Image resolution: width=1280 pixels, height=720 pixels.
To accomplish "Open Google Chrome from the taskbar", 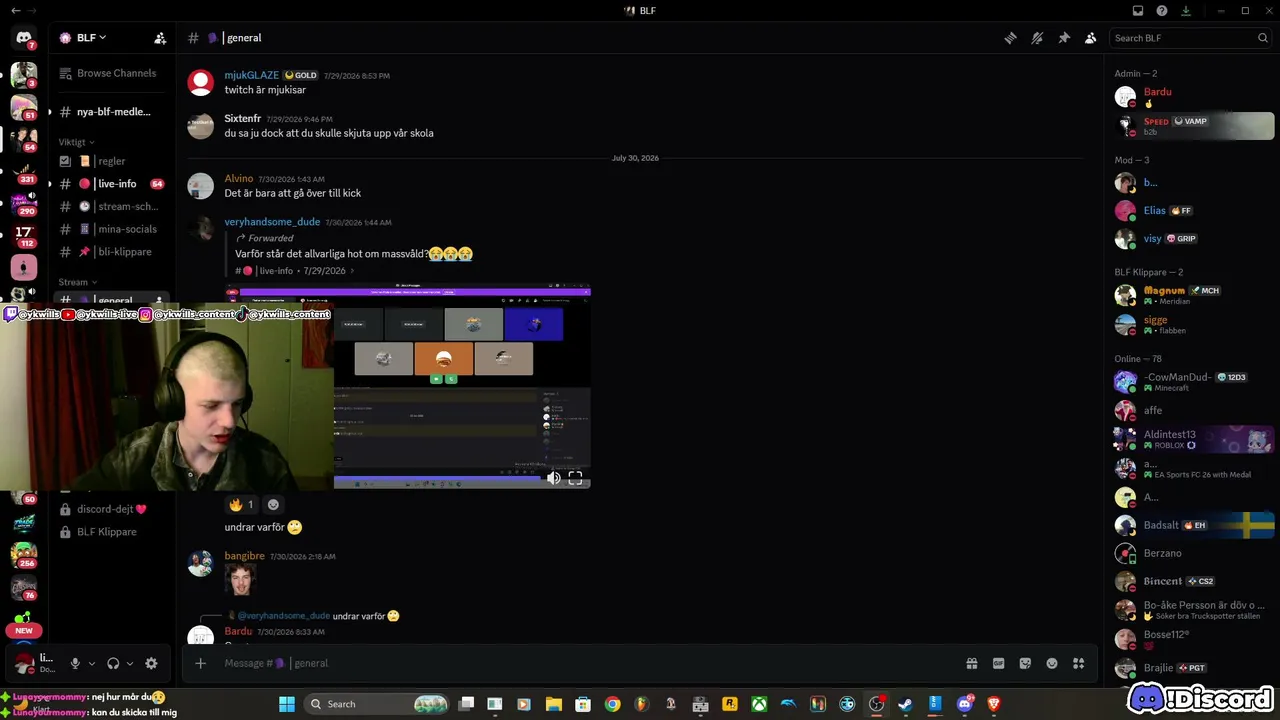I will (612, 704).
